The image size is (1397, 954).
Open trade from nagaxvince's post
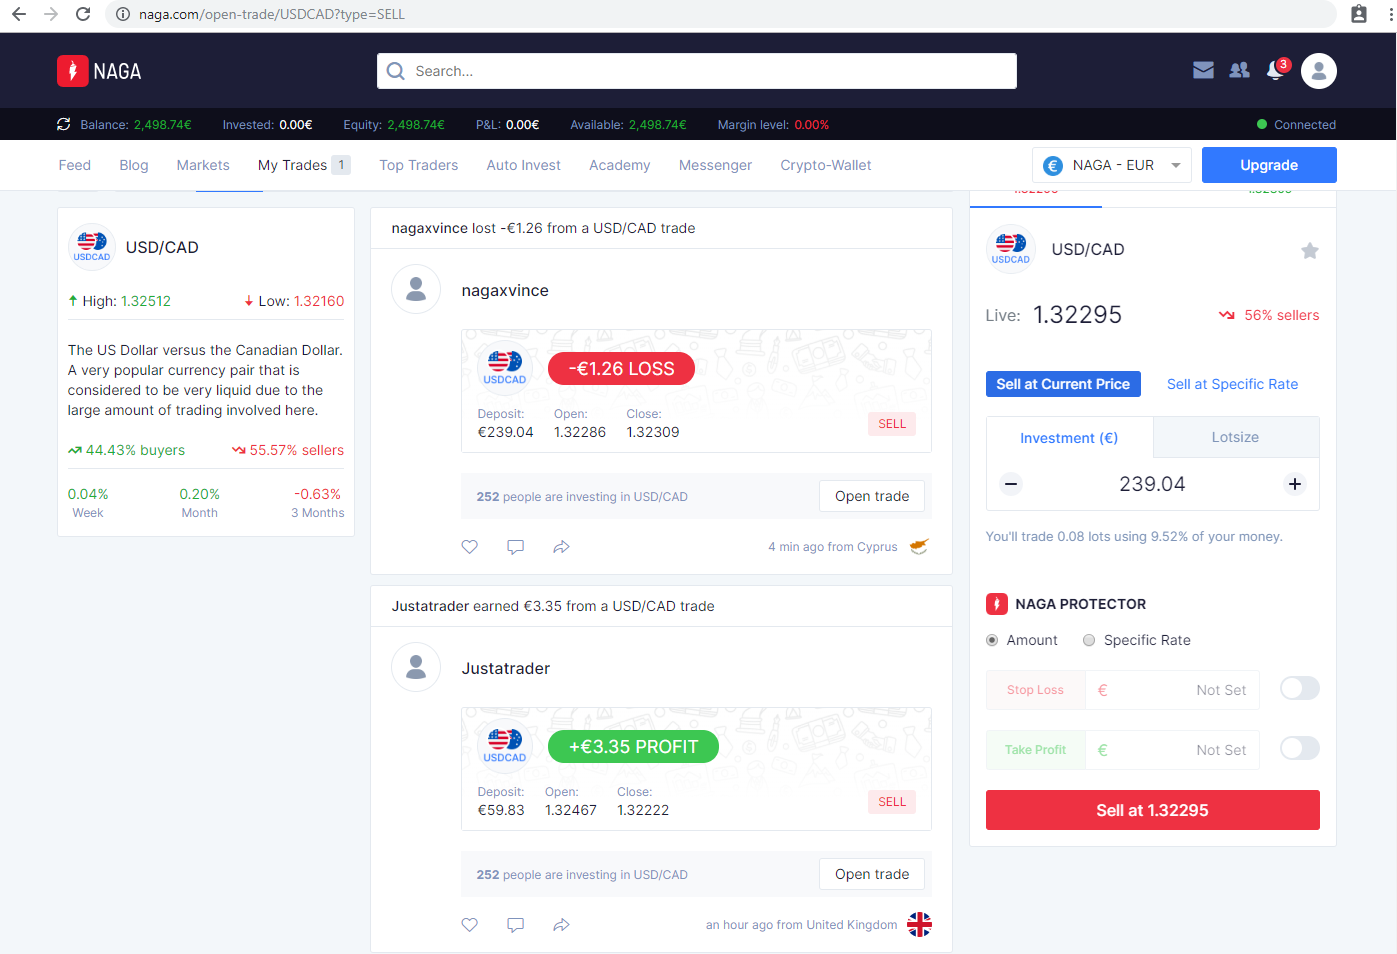click(x=872, y=496)
